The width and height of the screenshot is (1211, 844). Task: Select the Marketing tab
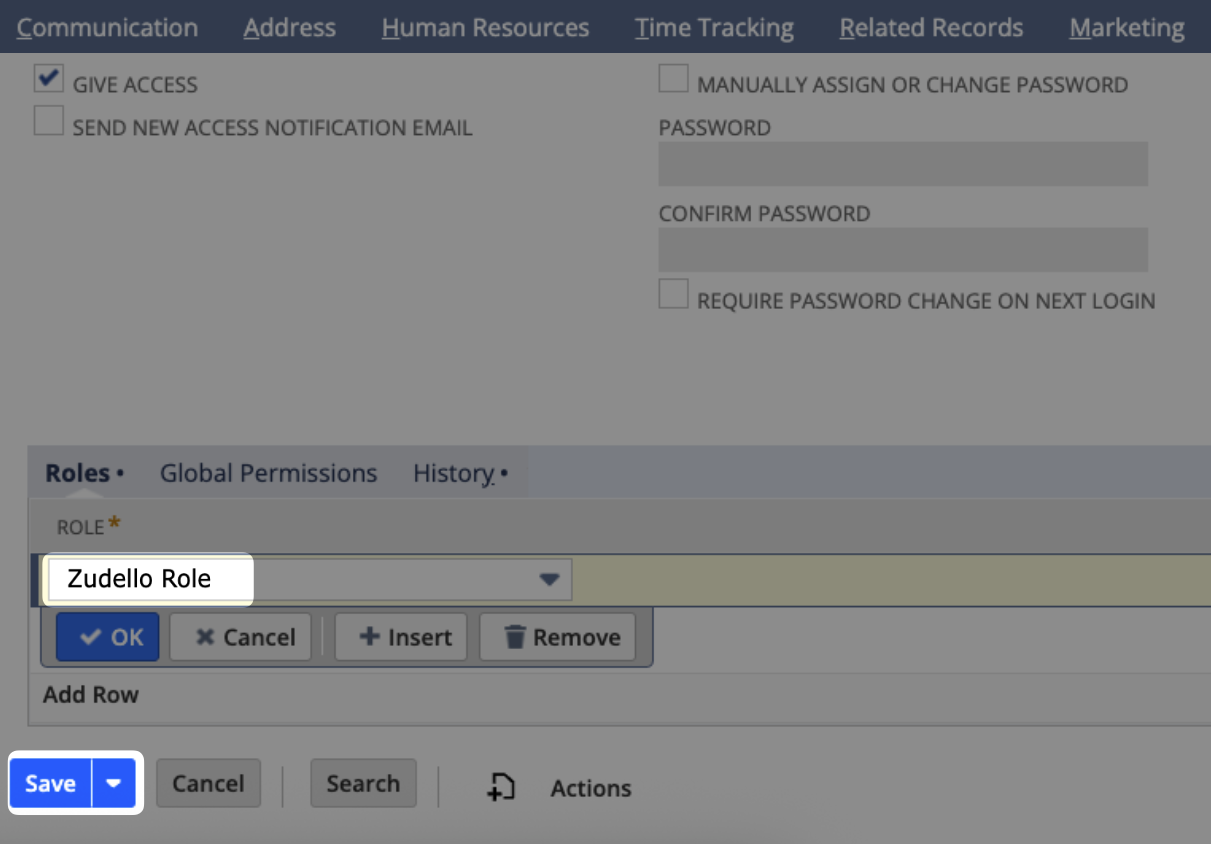(x=1127, y=28)
